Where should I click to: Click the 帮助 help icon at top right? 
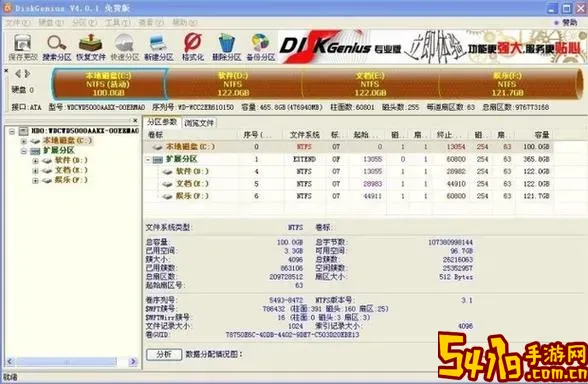click(x=566, y=22)
